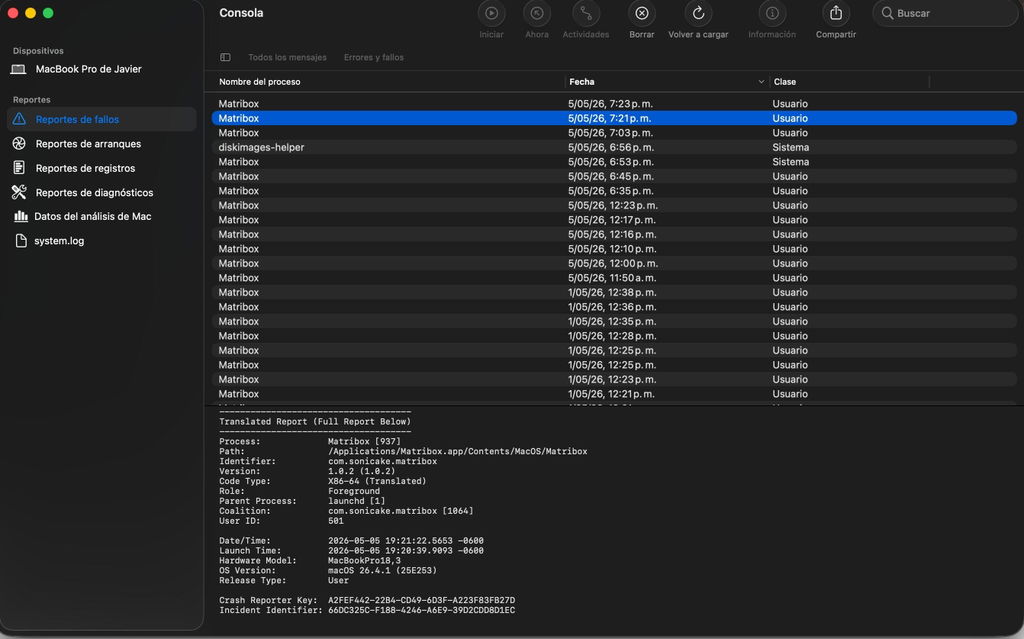
Task: Open the Actividades toolbar icon
Action: (586, 13)
